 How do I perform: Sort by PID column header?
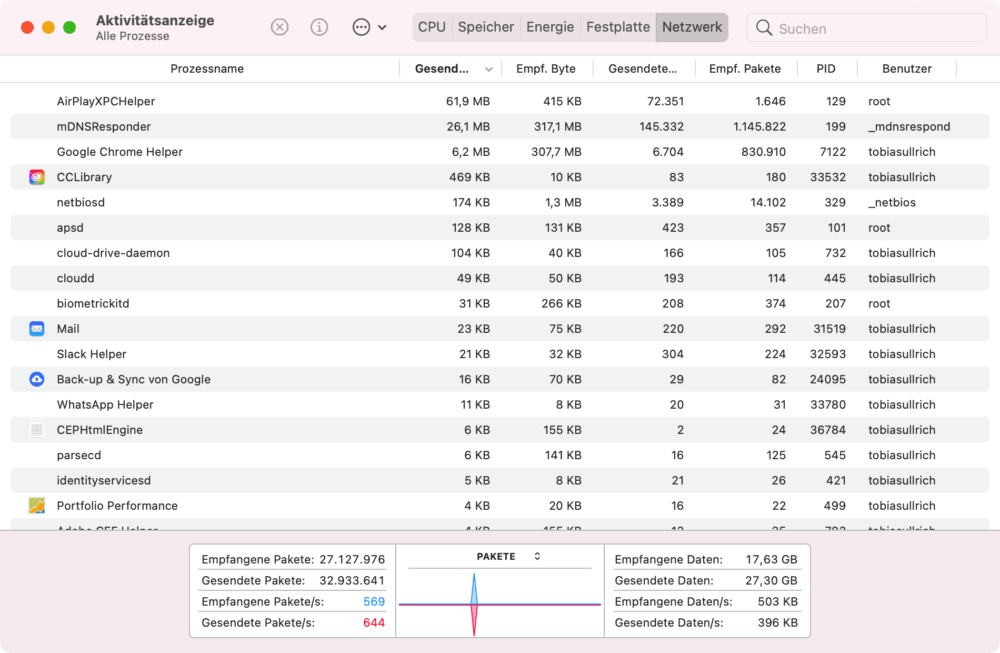coord(826,69)
